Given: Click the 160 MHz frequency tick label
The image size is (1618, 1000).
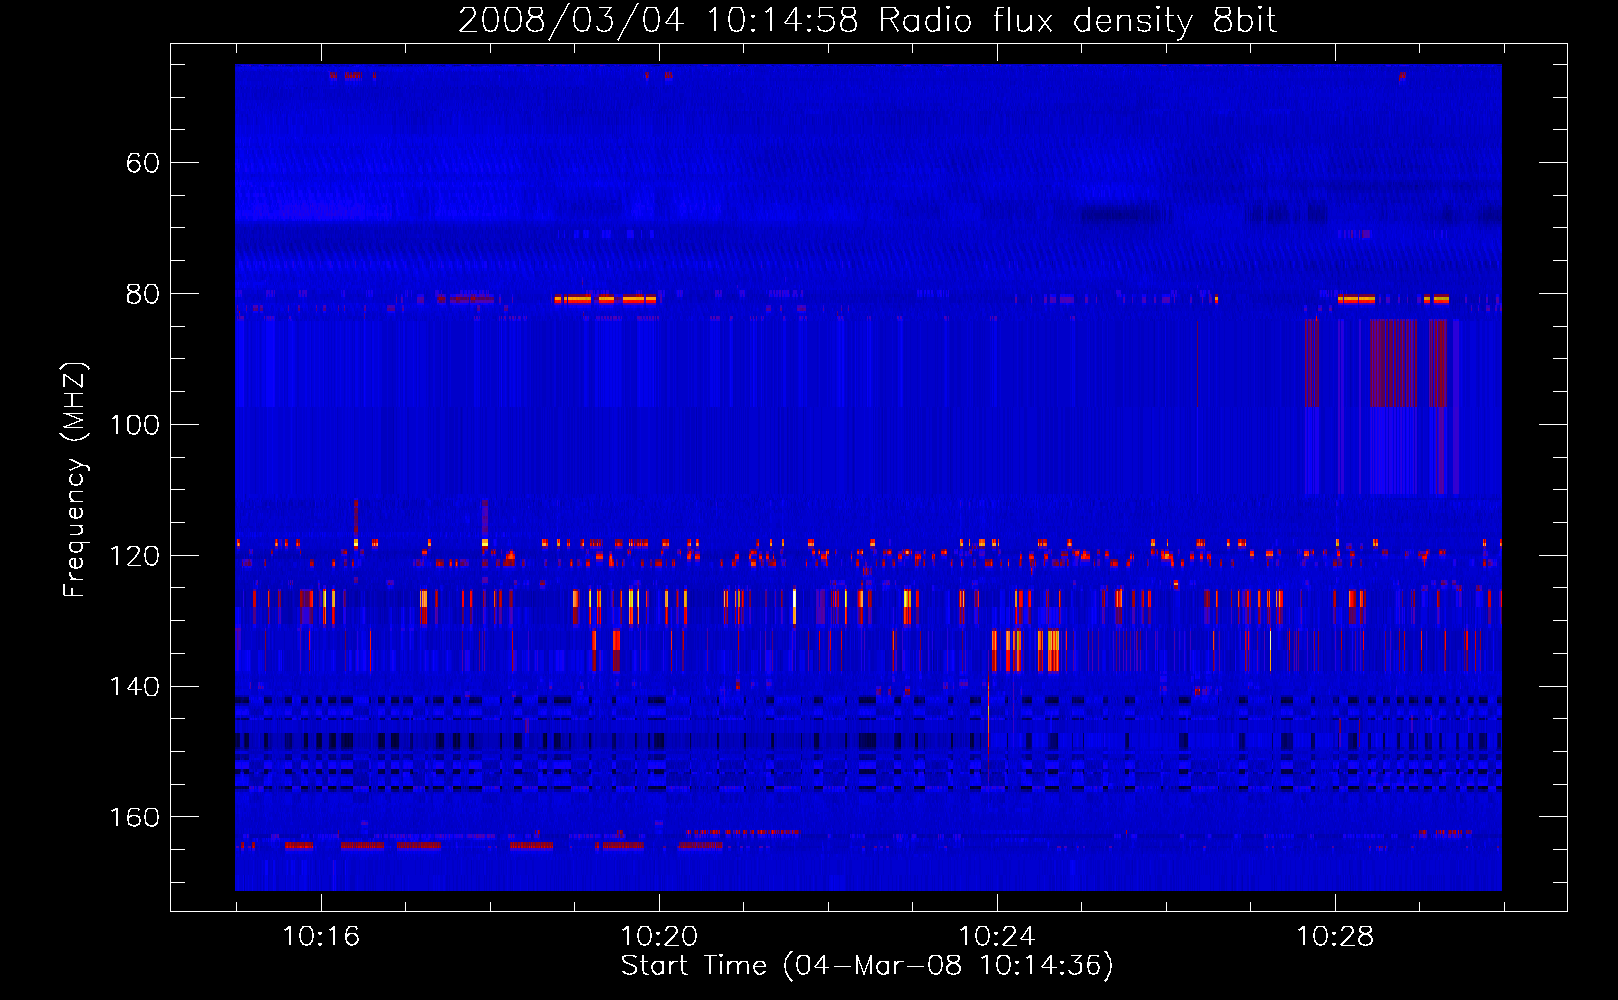Looking at the screenshot, I should (x=135, y=818).
